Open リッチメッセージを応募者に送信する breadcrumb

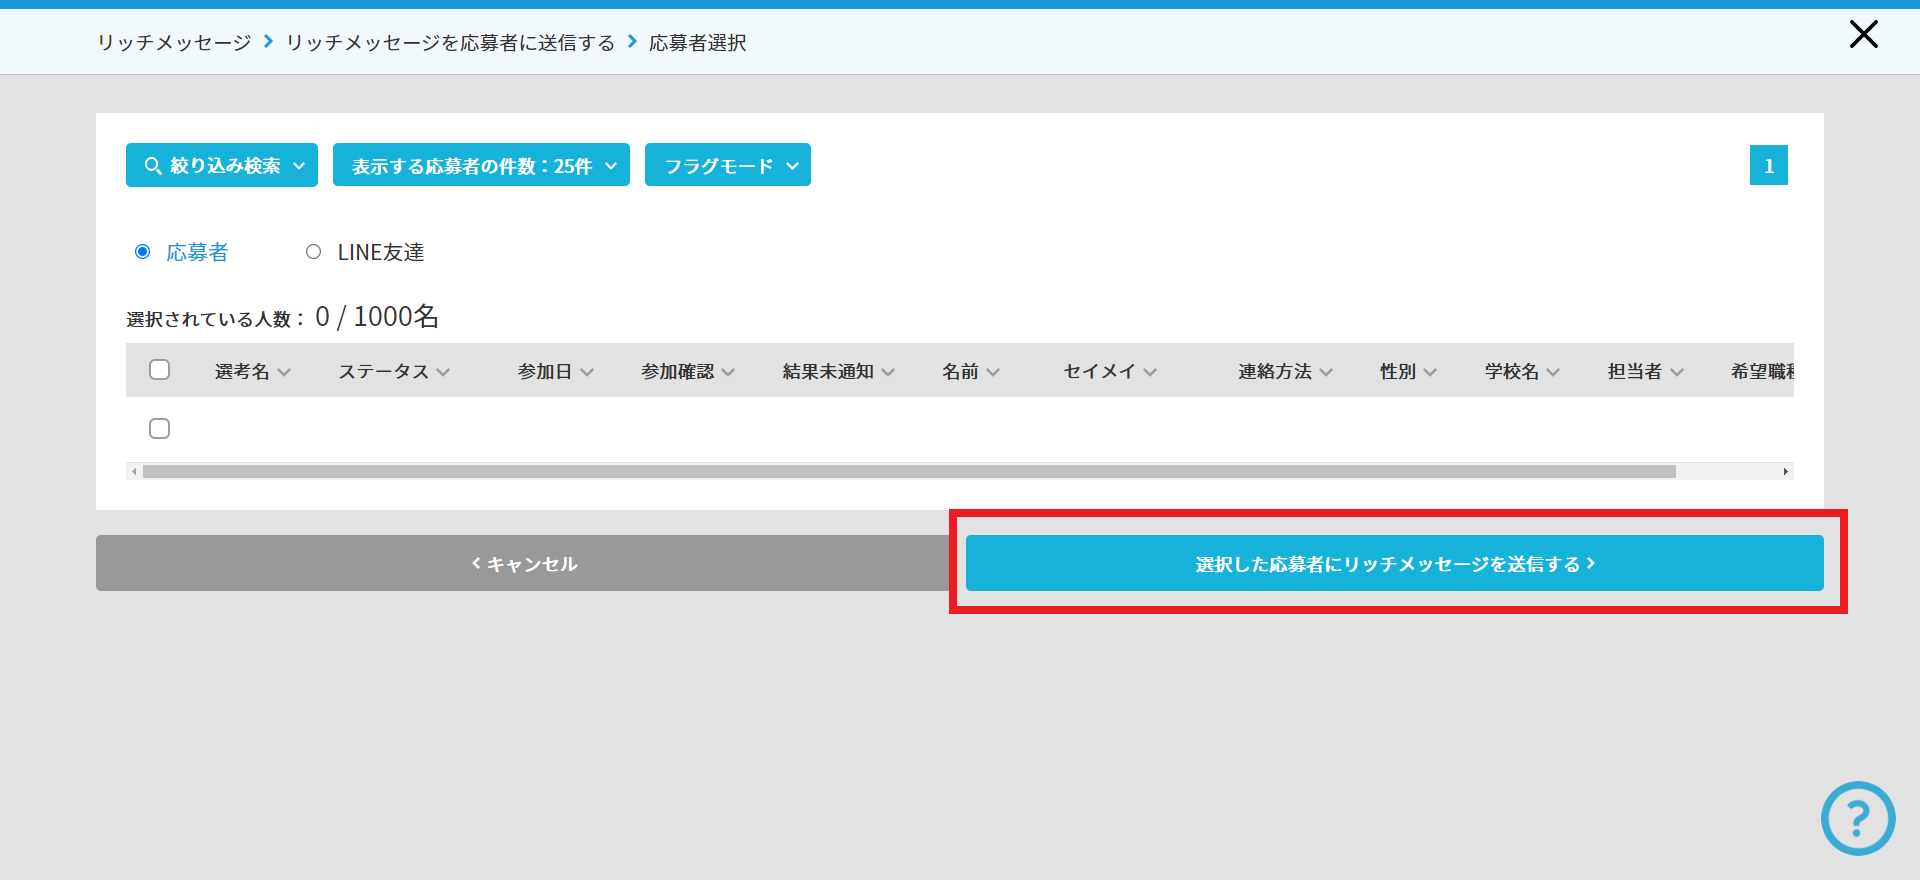[450, 43]
